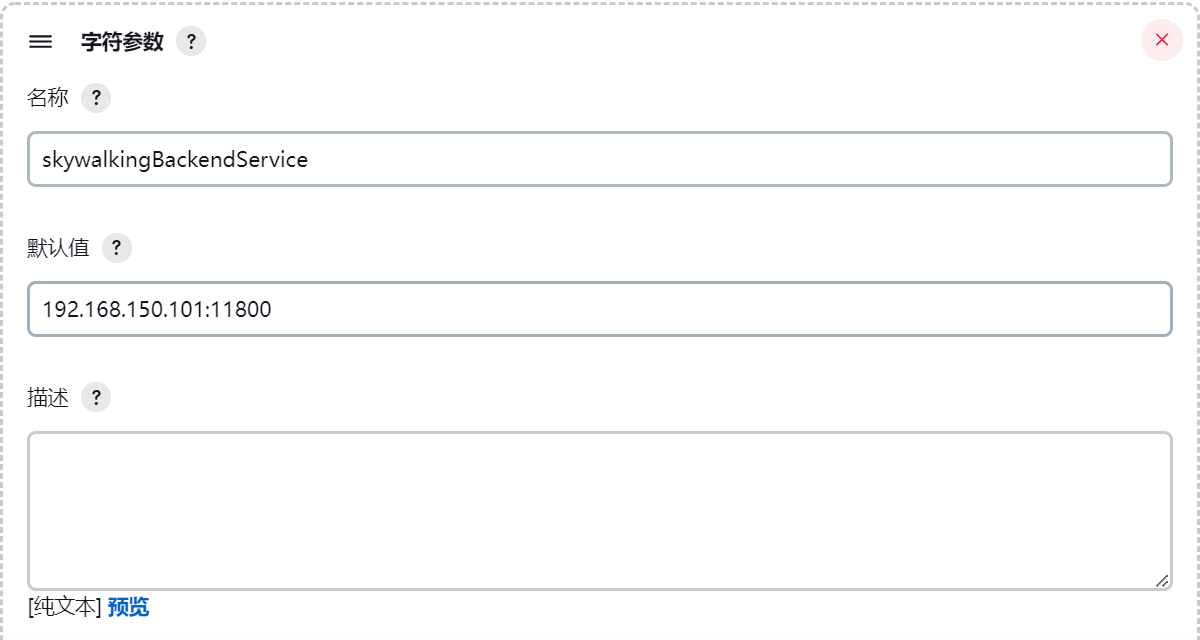Click the 默认值 field label
The height and width of the screenshot is (640, 1200).
[58, 248]
